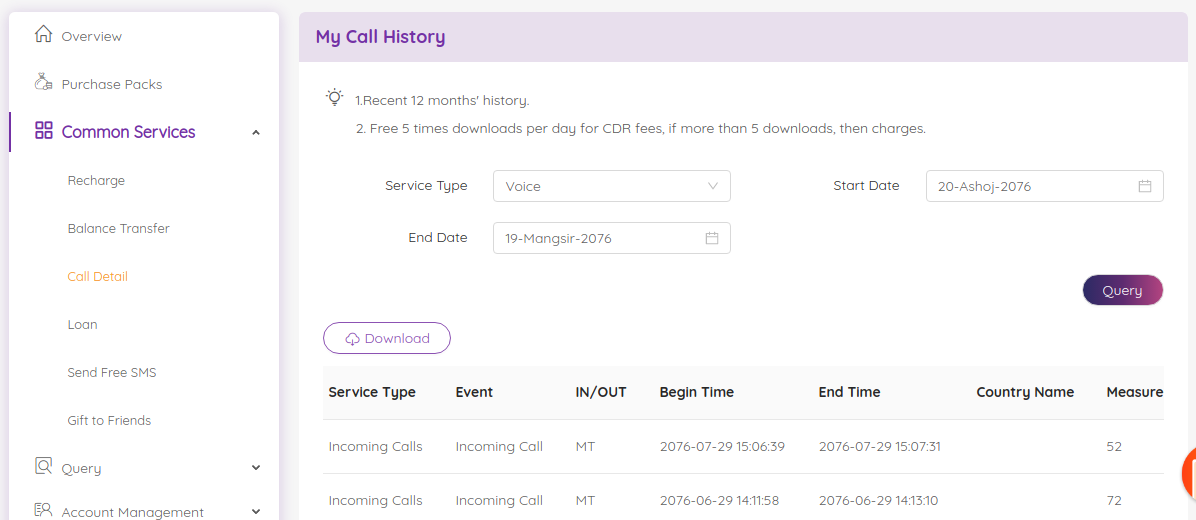Click the Start Date field 20-Ashoj-2076
This screenshot has height=520, width=1196.
click(x=1045, y=186)
